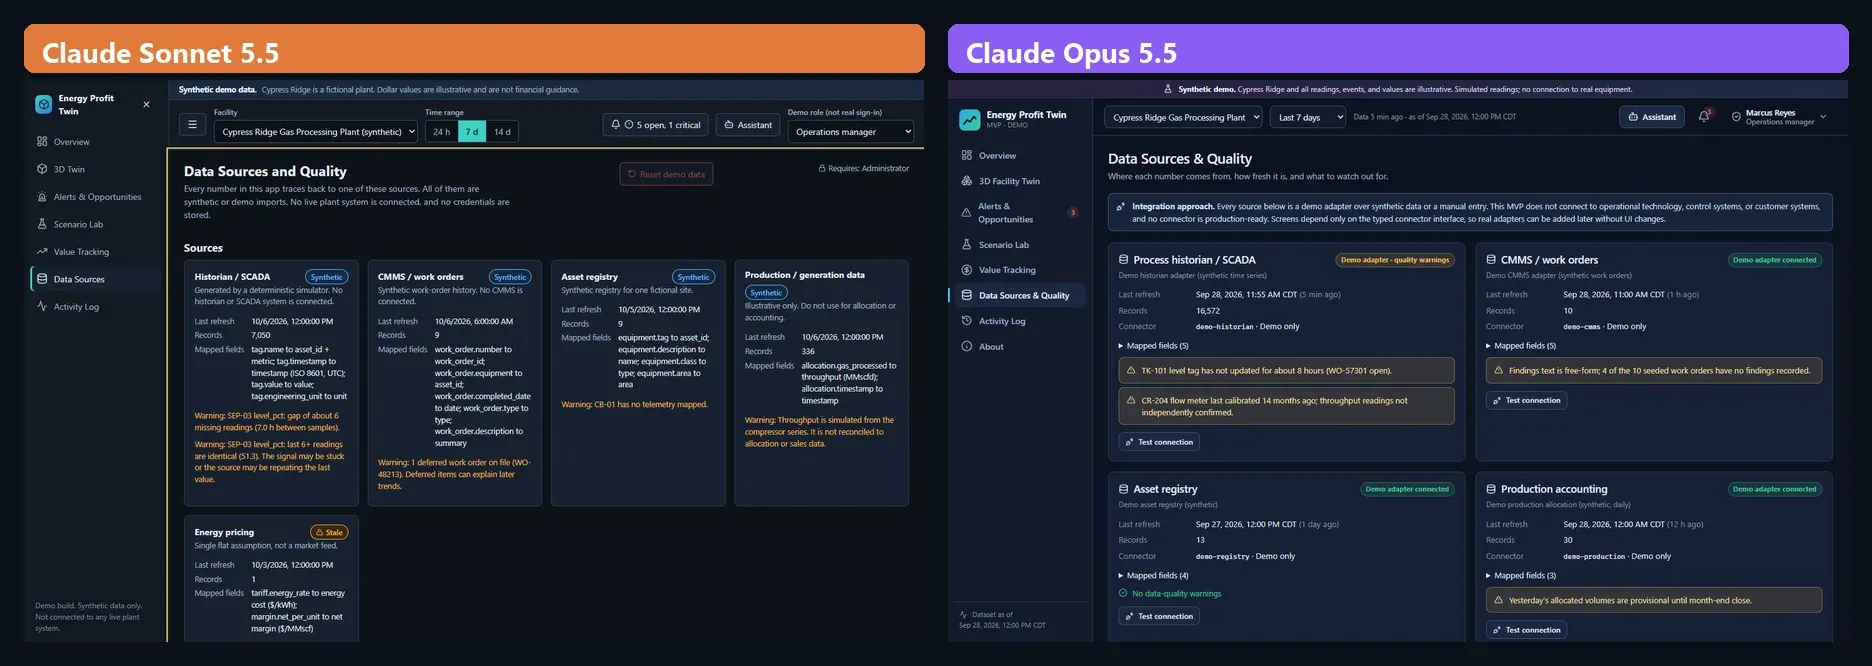Click Data Sources database icon in Sonnet panel
1872x666 pixels.
tap(42, 279)
